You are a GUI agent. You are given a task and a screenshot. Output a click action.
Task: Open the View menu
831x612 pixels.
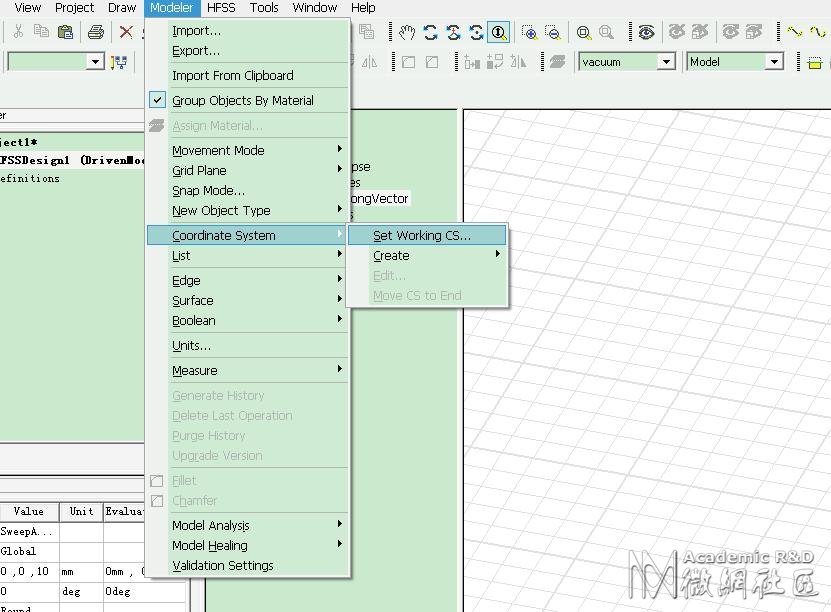coord(28,8)
